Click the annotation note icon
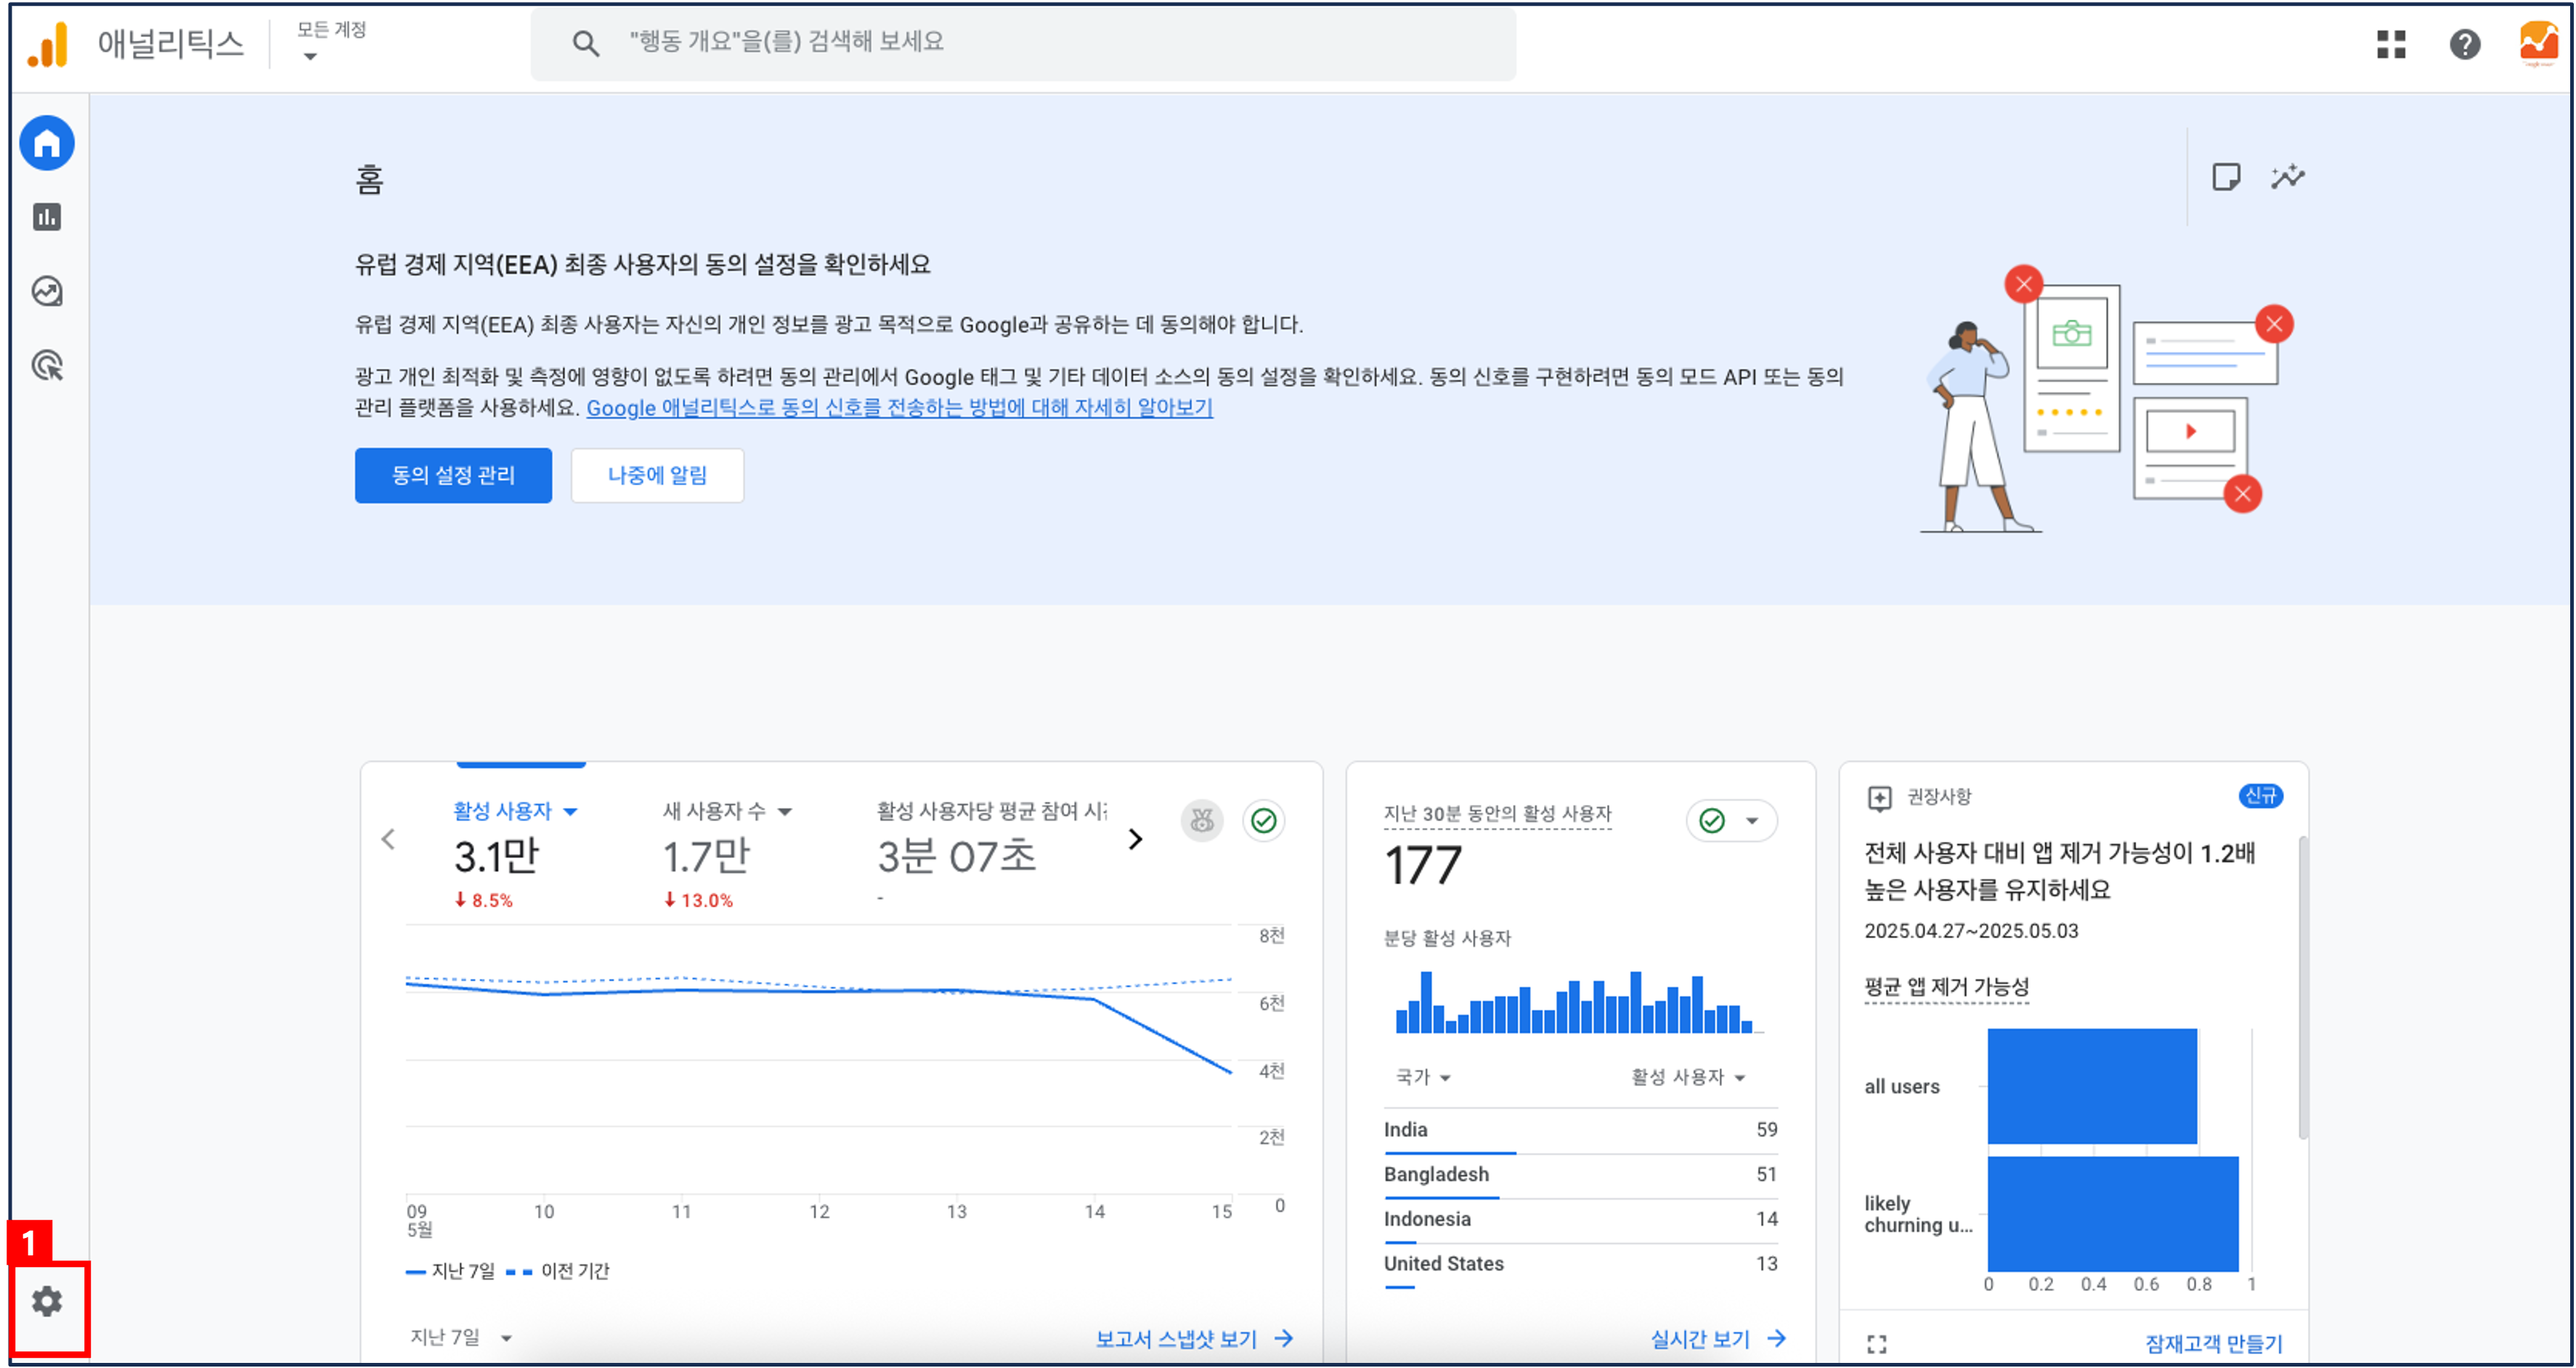The image size is (2576, 1368). (x=2226, y=177)
